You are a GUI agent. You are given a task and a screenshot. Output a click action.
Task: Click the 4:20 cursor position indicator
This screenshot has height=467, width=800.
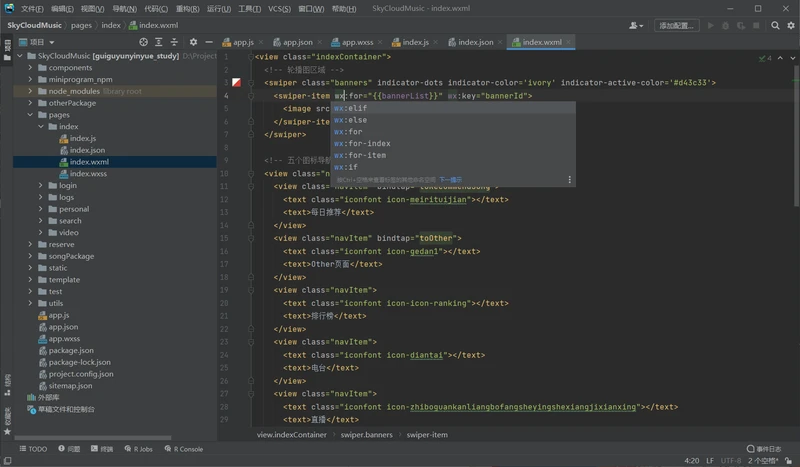point(691,460)
